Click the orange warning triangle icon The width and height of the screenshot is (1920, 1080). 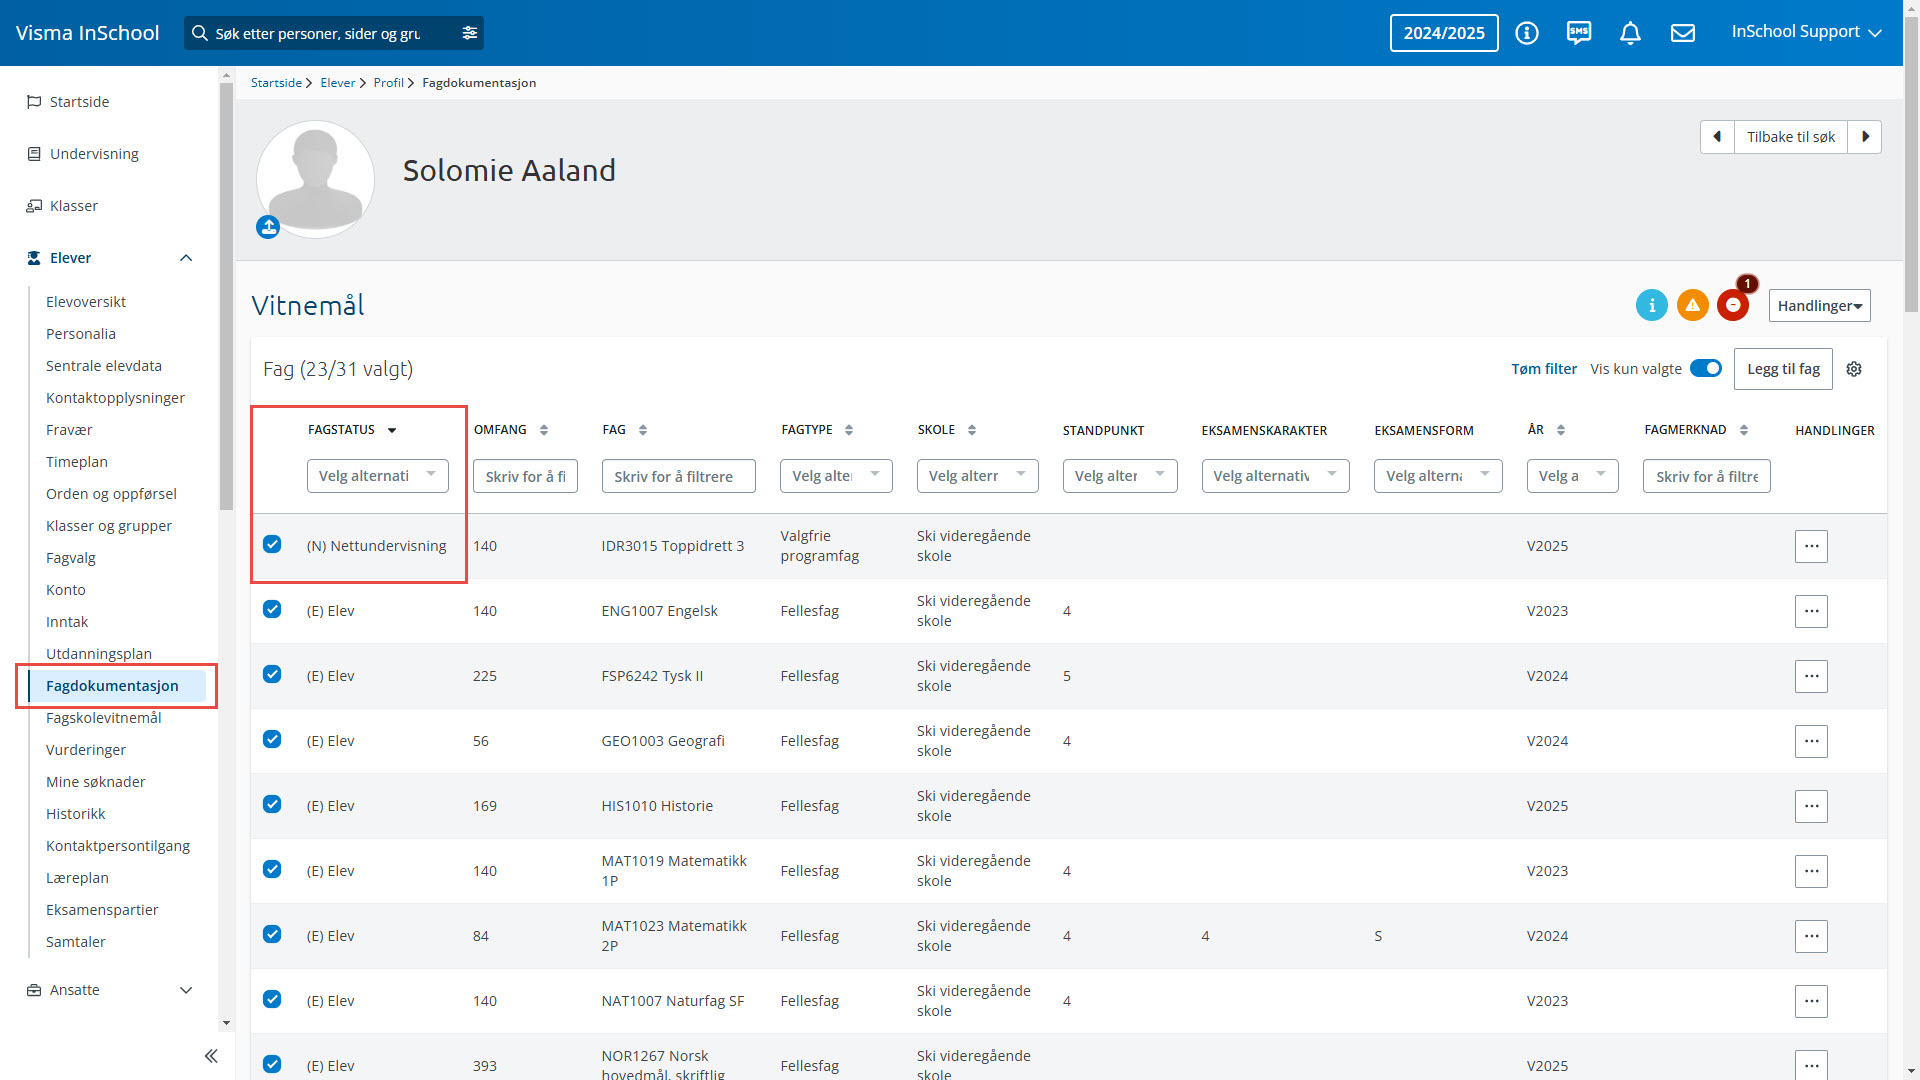1692,305
